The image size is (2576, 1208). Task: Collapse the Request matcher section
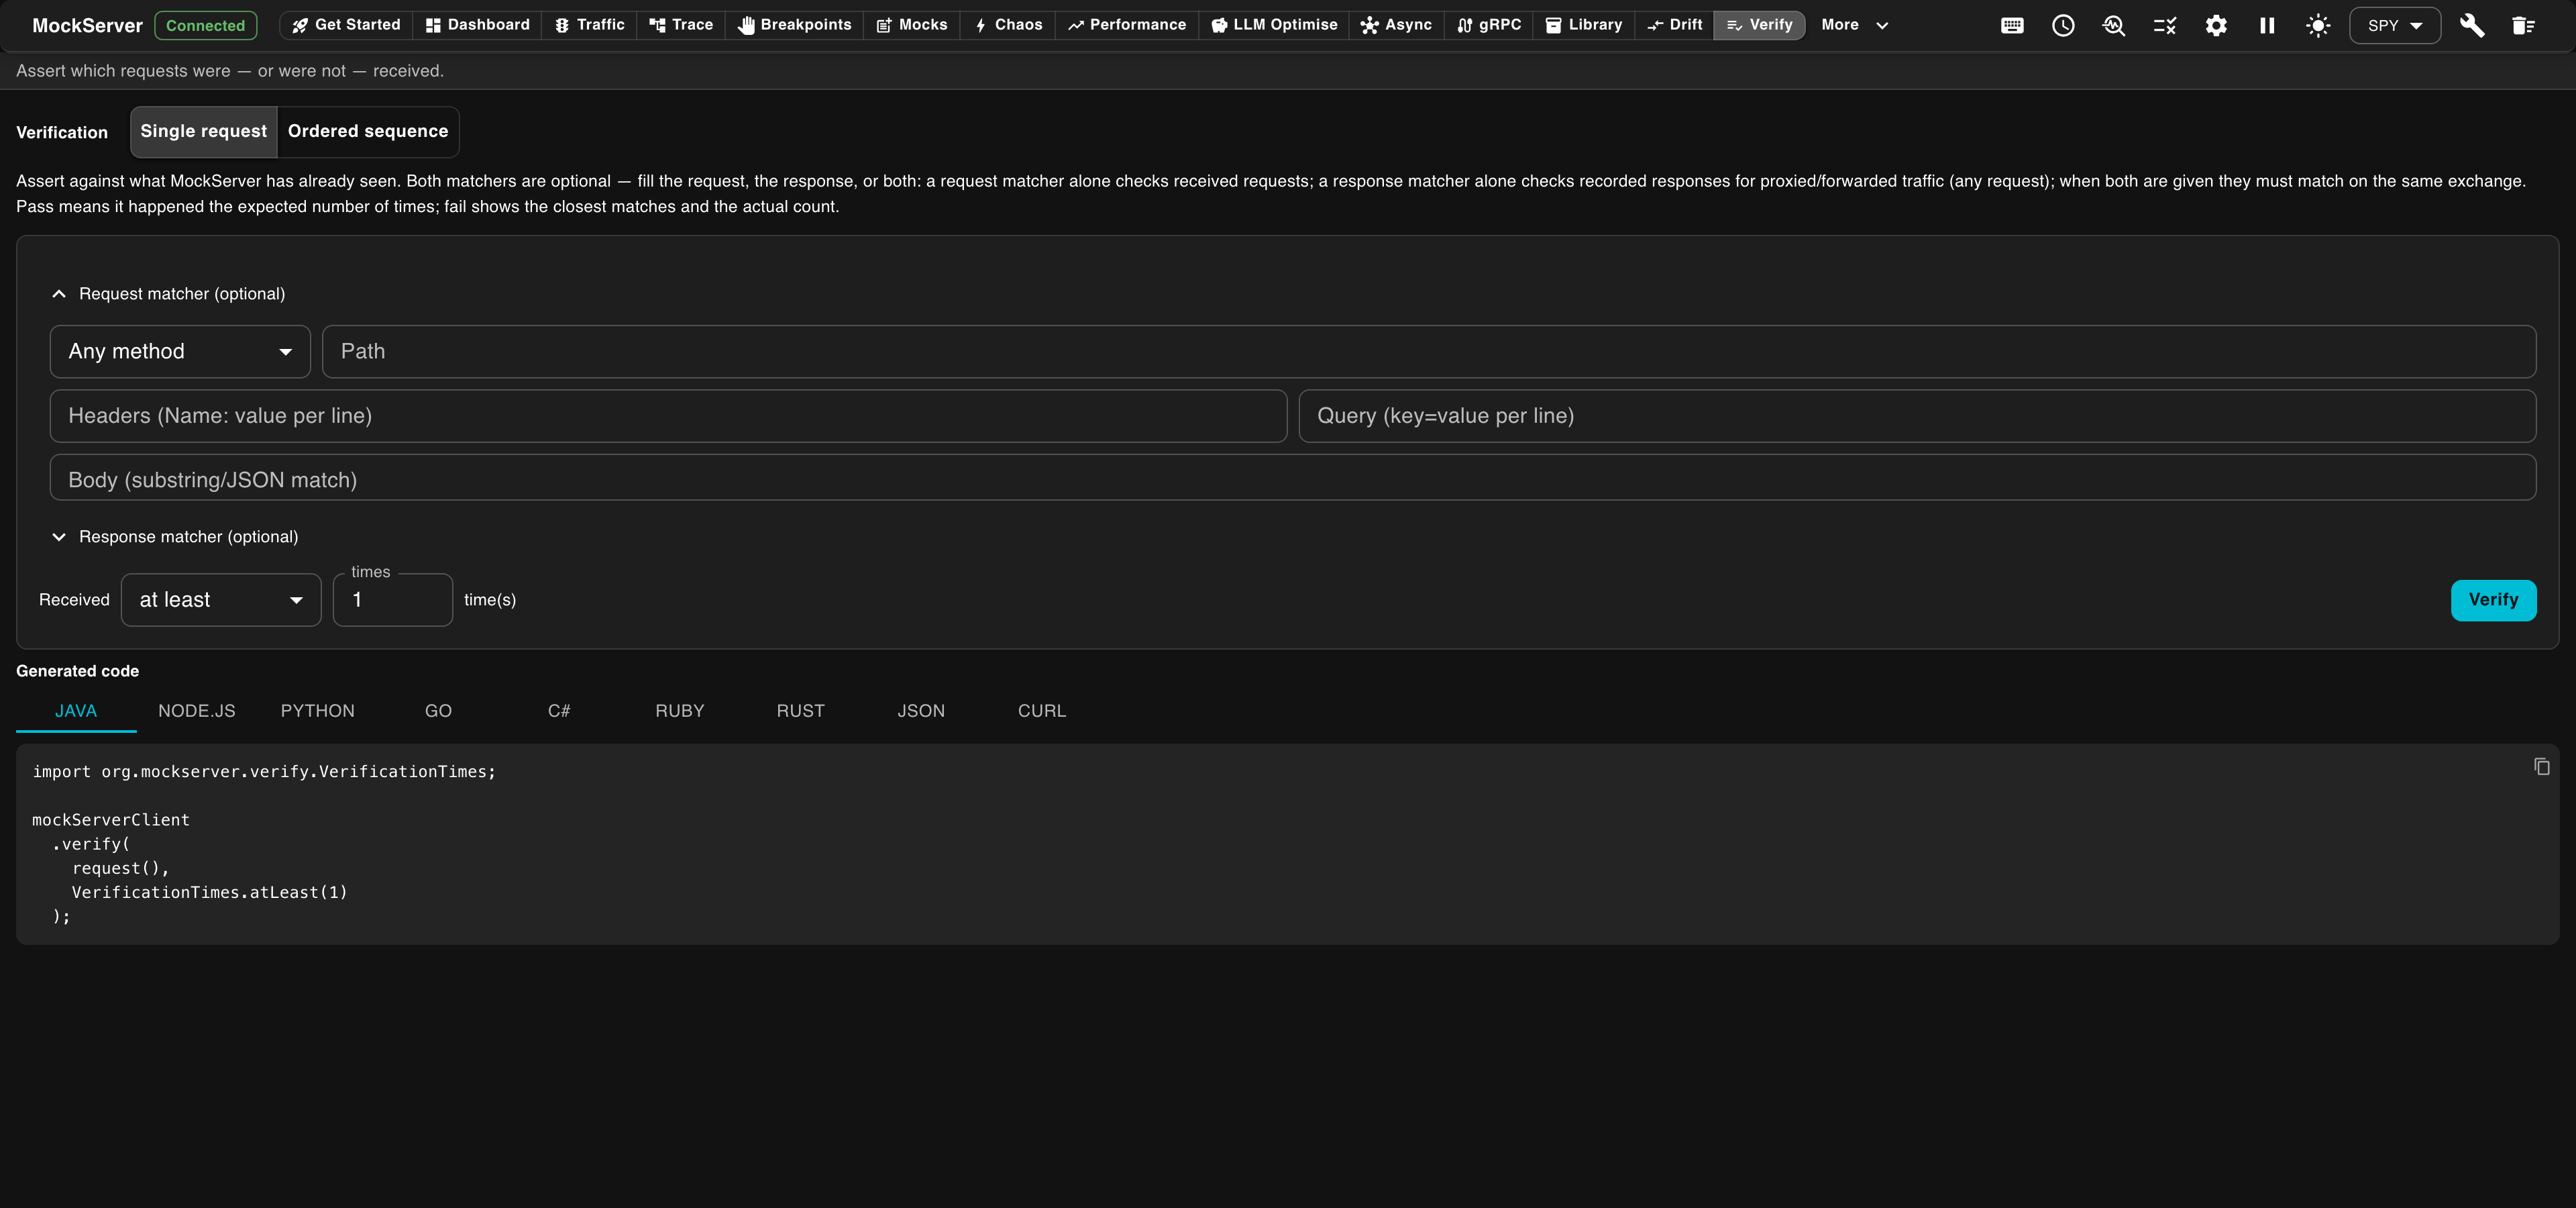tap(168, 294)
